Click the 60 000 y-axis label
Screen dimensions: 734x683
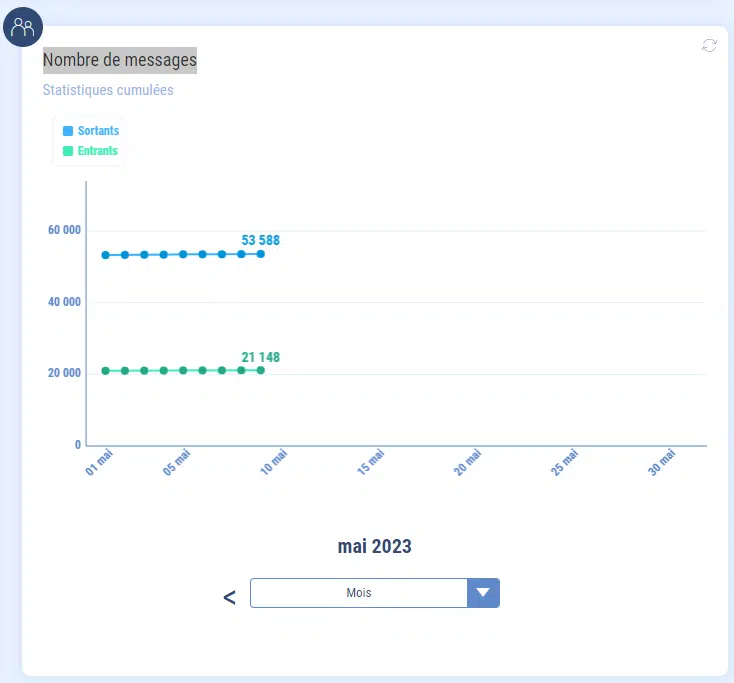coord(64,230)
